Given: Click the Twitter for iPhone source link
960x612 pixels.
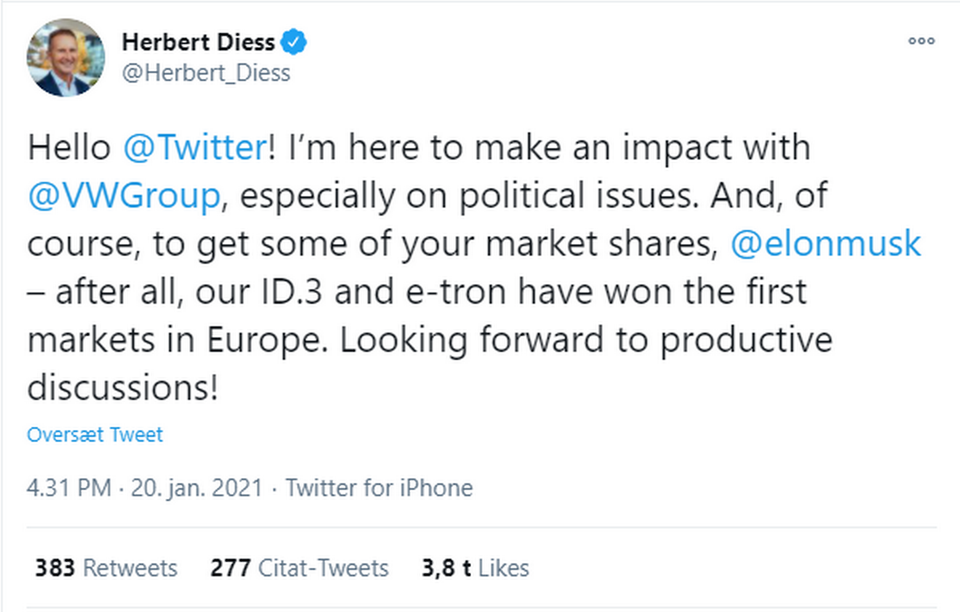Looking at the screenshot, I should 379,488.
